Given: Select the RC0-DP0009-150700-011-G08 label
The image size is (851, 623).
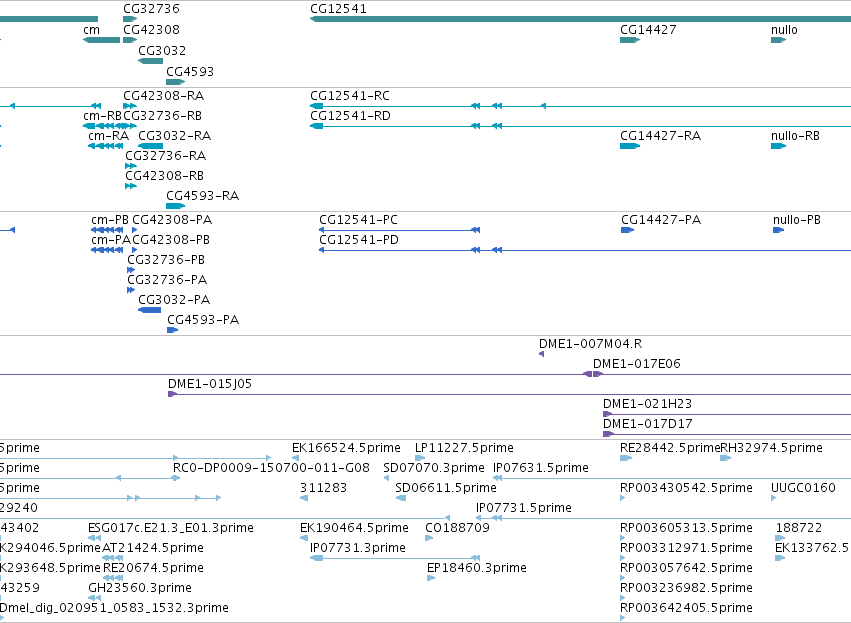Looking at the screenshot, I should pos(271,468).
